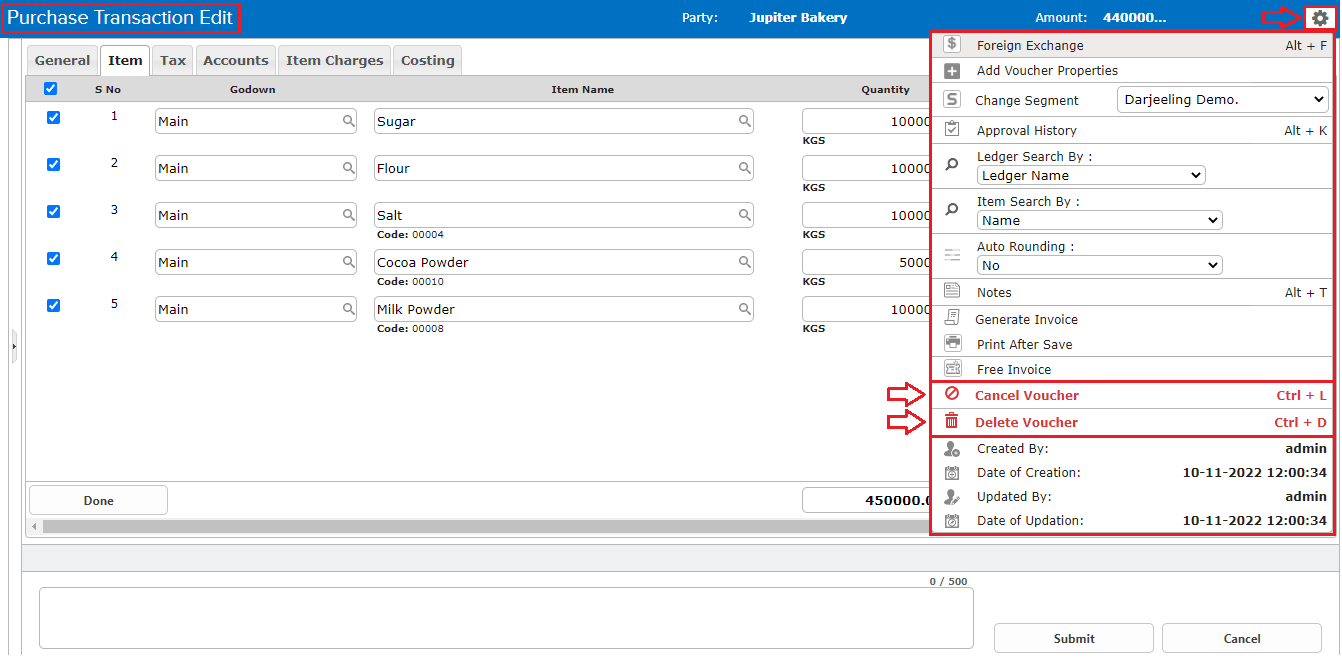Click the Delete Voucher trash icon
Screen dimensions: 1342x659
coord(952,422)
